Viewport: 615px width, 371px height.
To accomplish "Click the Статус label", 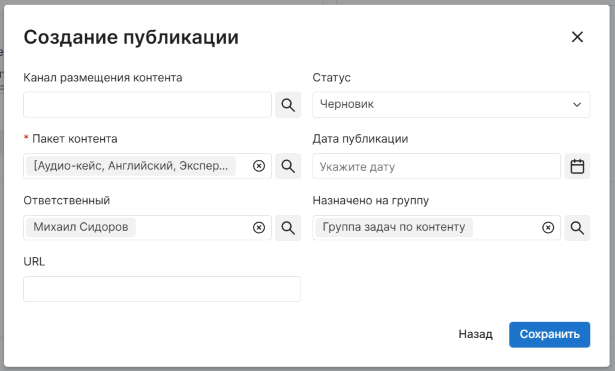I will [x=331, y=78].
